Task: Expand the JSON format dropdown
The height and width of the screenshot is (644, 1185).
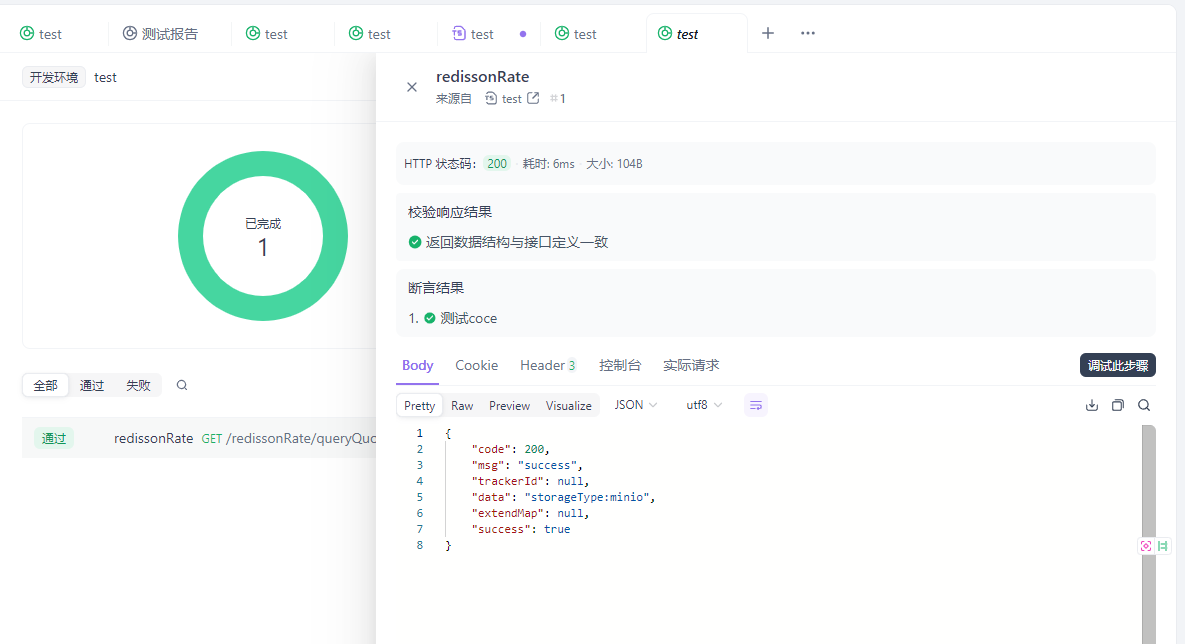Action: click(635, 405)
